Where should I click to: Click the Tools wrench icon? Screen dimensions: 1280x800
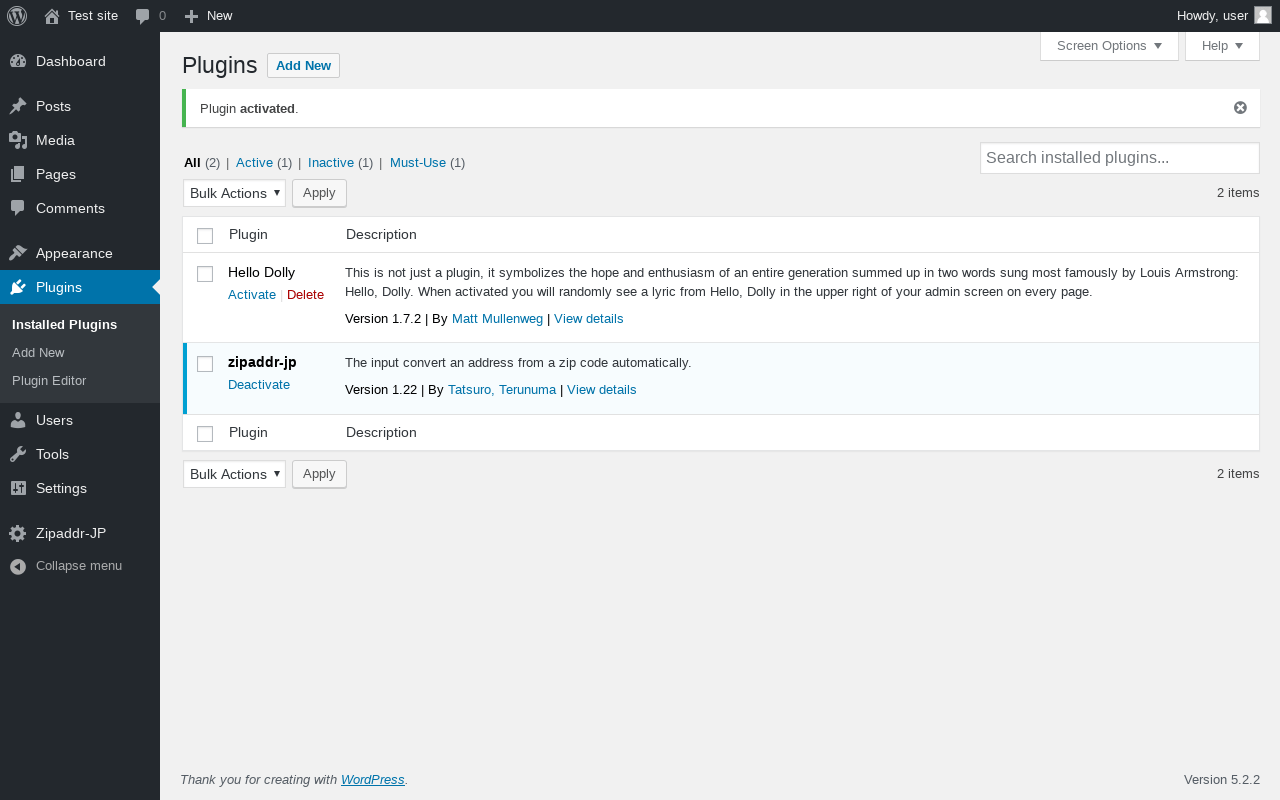tap(18, 454)
